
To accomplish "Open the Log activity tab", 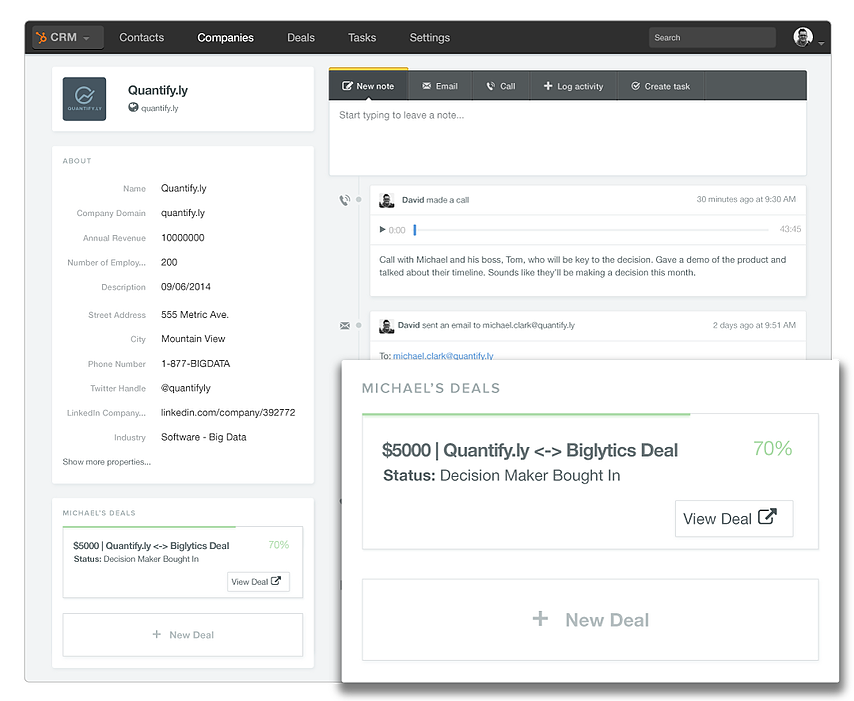I will tap(574, 86).
